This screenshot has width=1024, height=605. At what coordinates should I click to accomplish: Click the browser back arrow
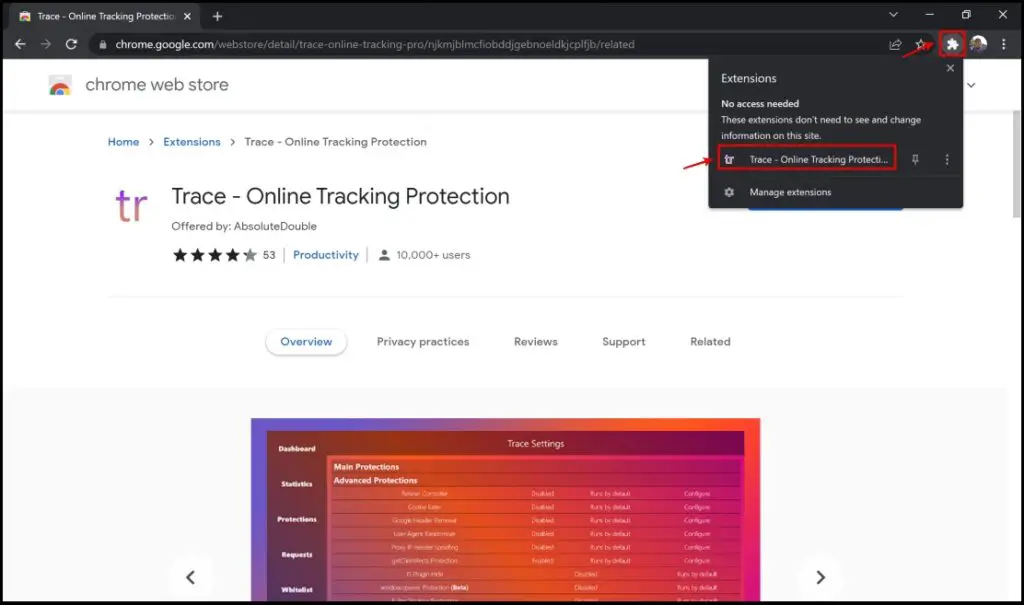click(x=20, y=44)
